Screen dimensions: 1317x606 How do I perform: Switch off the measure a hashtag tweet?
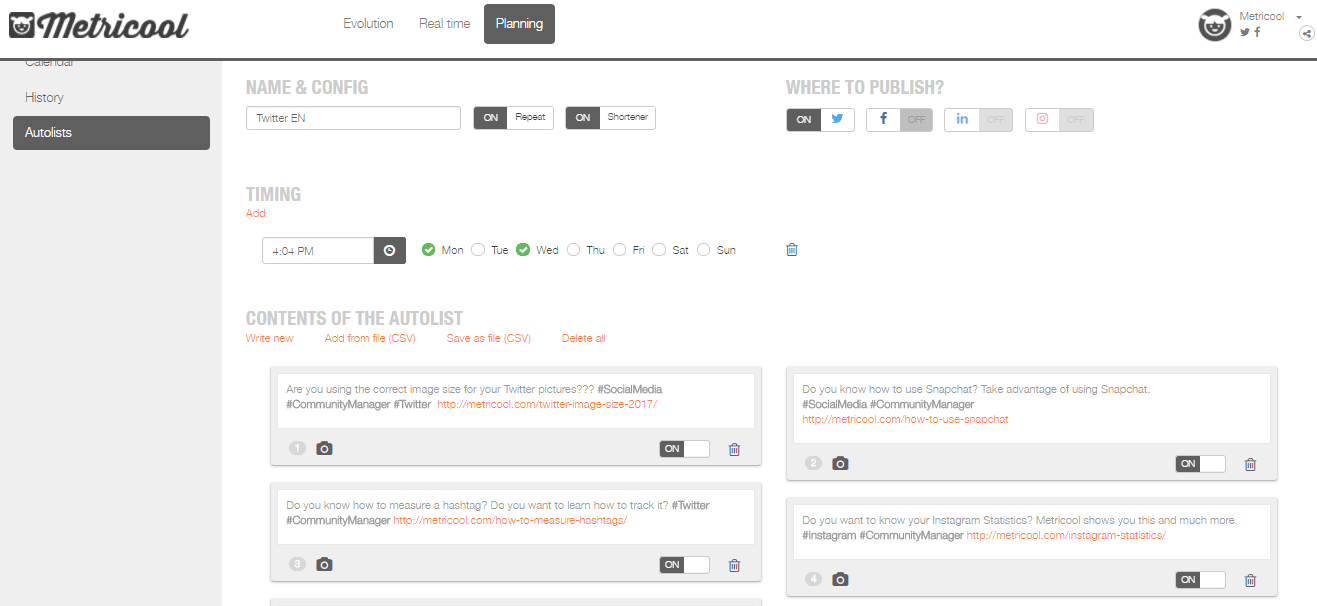pyautogui.click(x=684, y=565)
